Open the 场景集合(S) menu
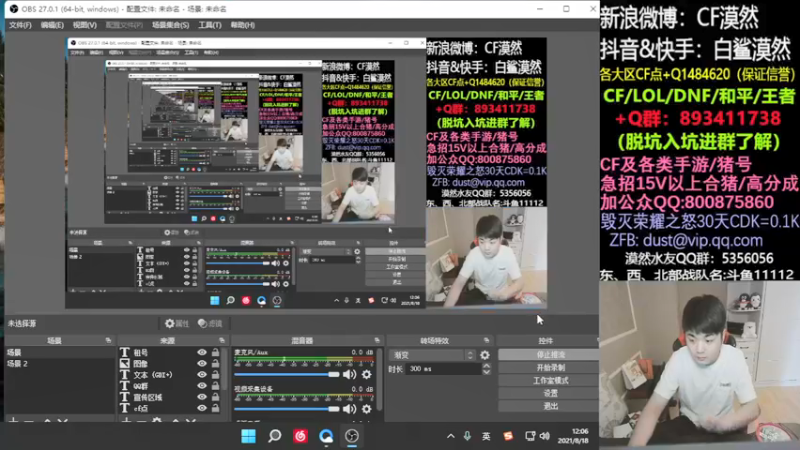 click(170, 25)
